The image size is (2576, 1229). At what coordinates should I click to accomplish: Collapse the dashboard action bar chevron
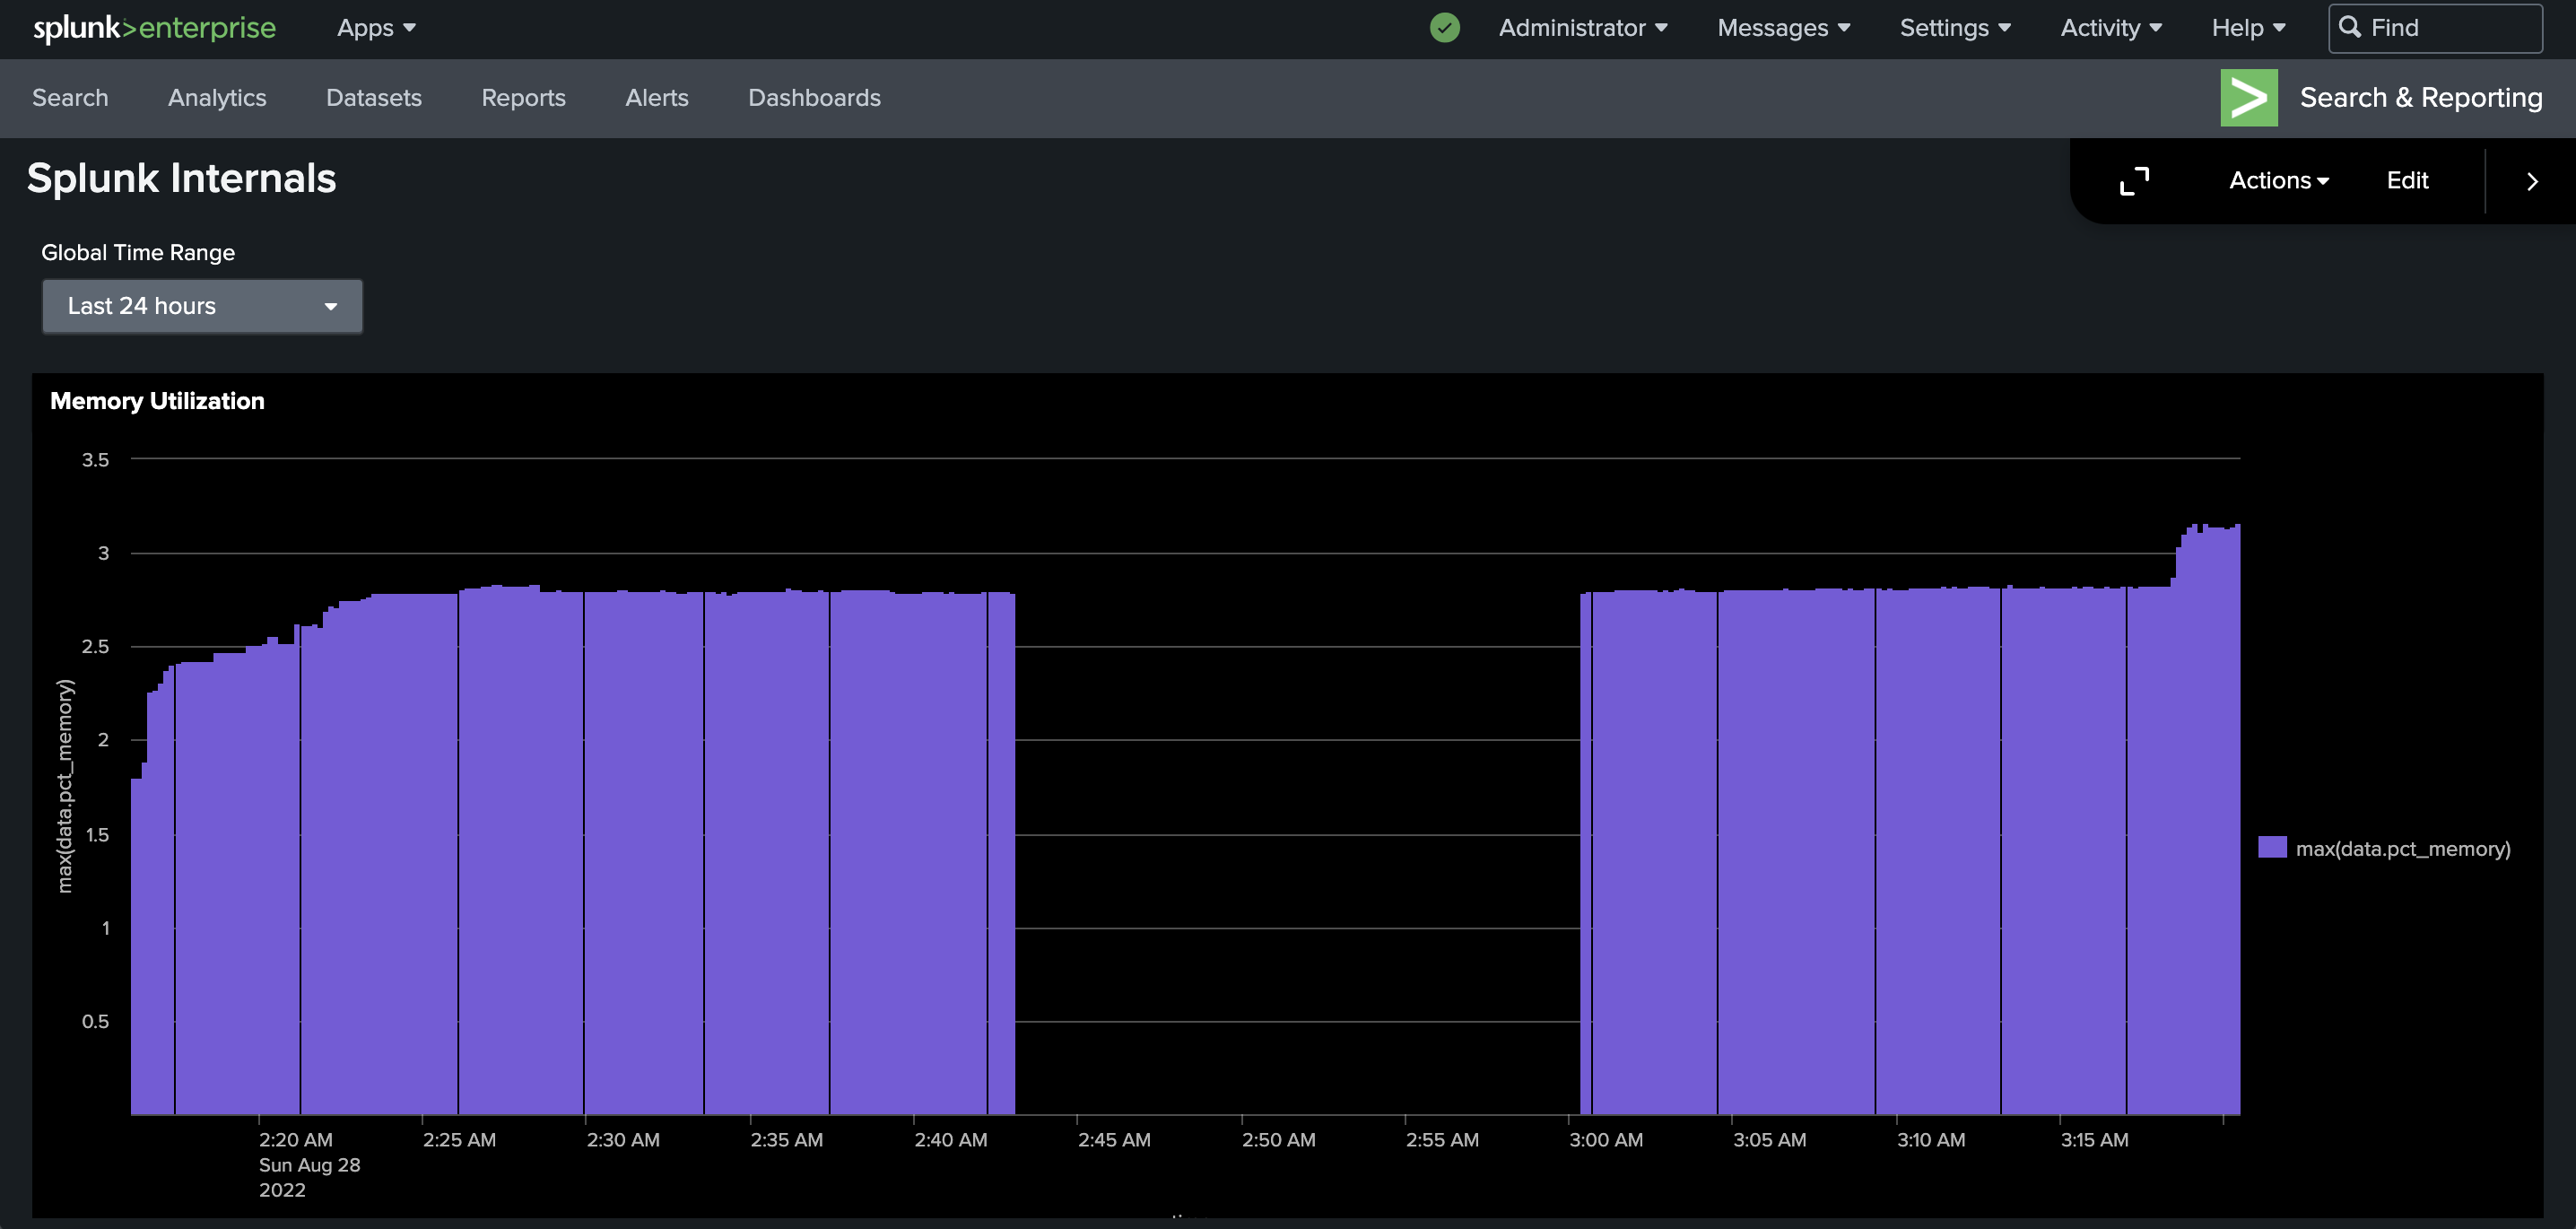[x=2532, y=182]
